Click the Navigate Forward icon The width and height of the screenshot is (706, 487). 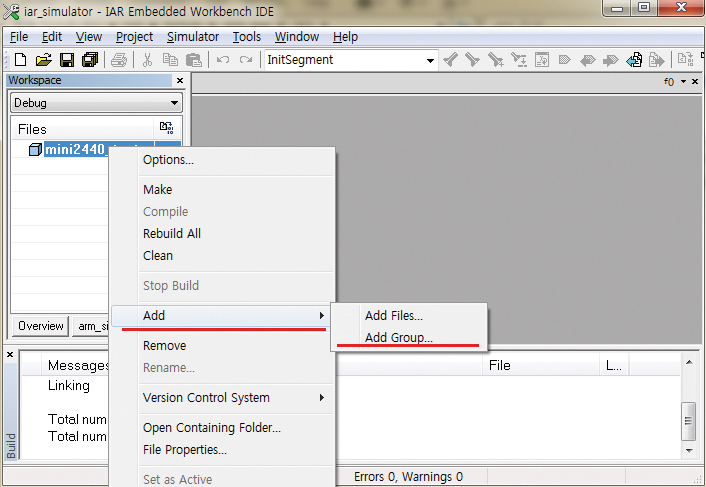pyautogui.click(x=657, y=60)
